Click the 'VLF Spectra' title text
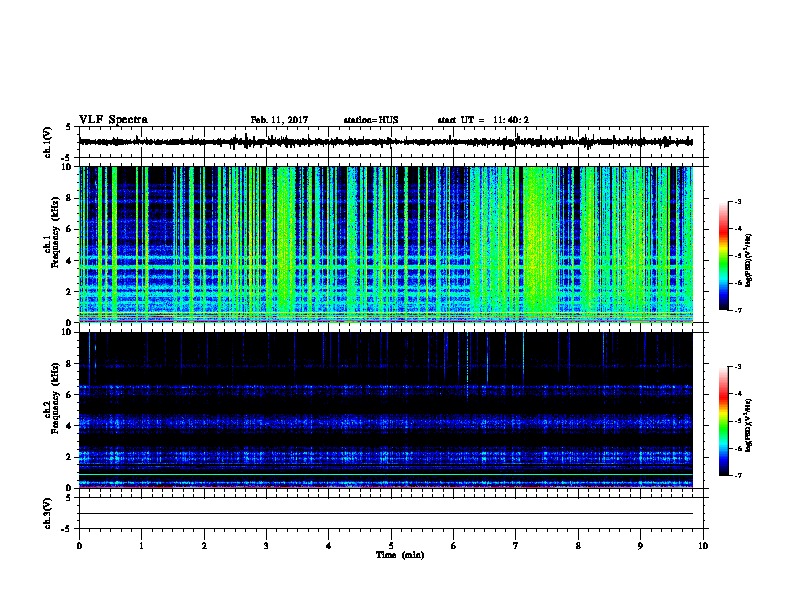792x612 pixels. [x=113, y=119]
